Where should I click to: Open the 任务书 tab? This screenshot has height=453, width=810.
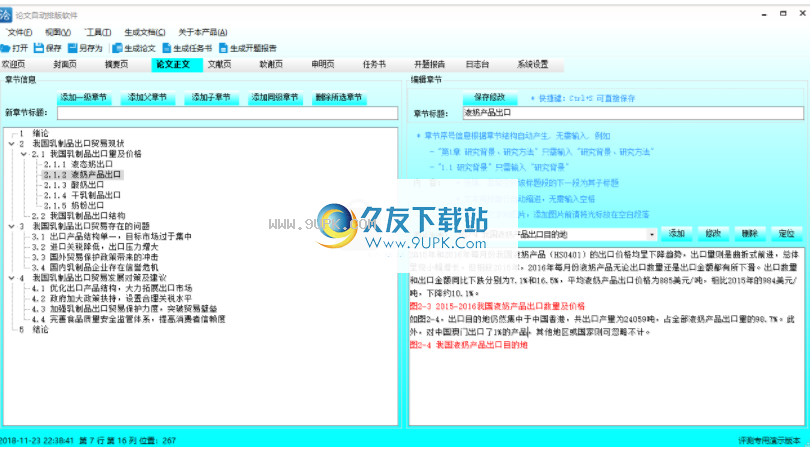click(x=375, y=65)
